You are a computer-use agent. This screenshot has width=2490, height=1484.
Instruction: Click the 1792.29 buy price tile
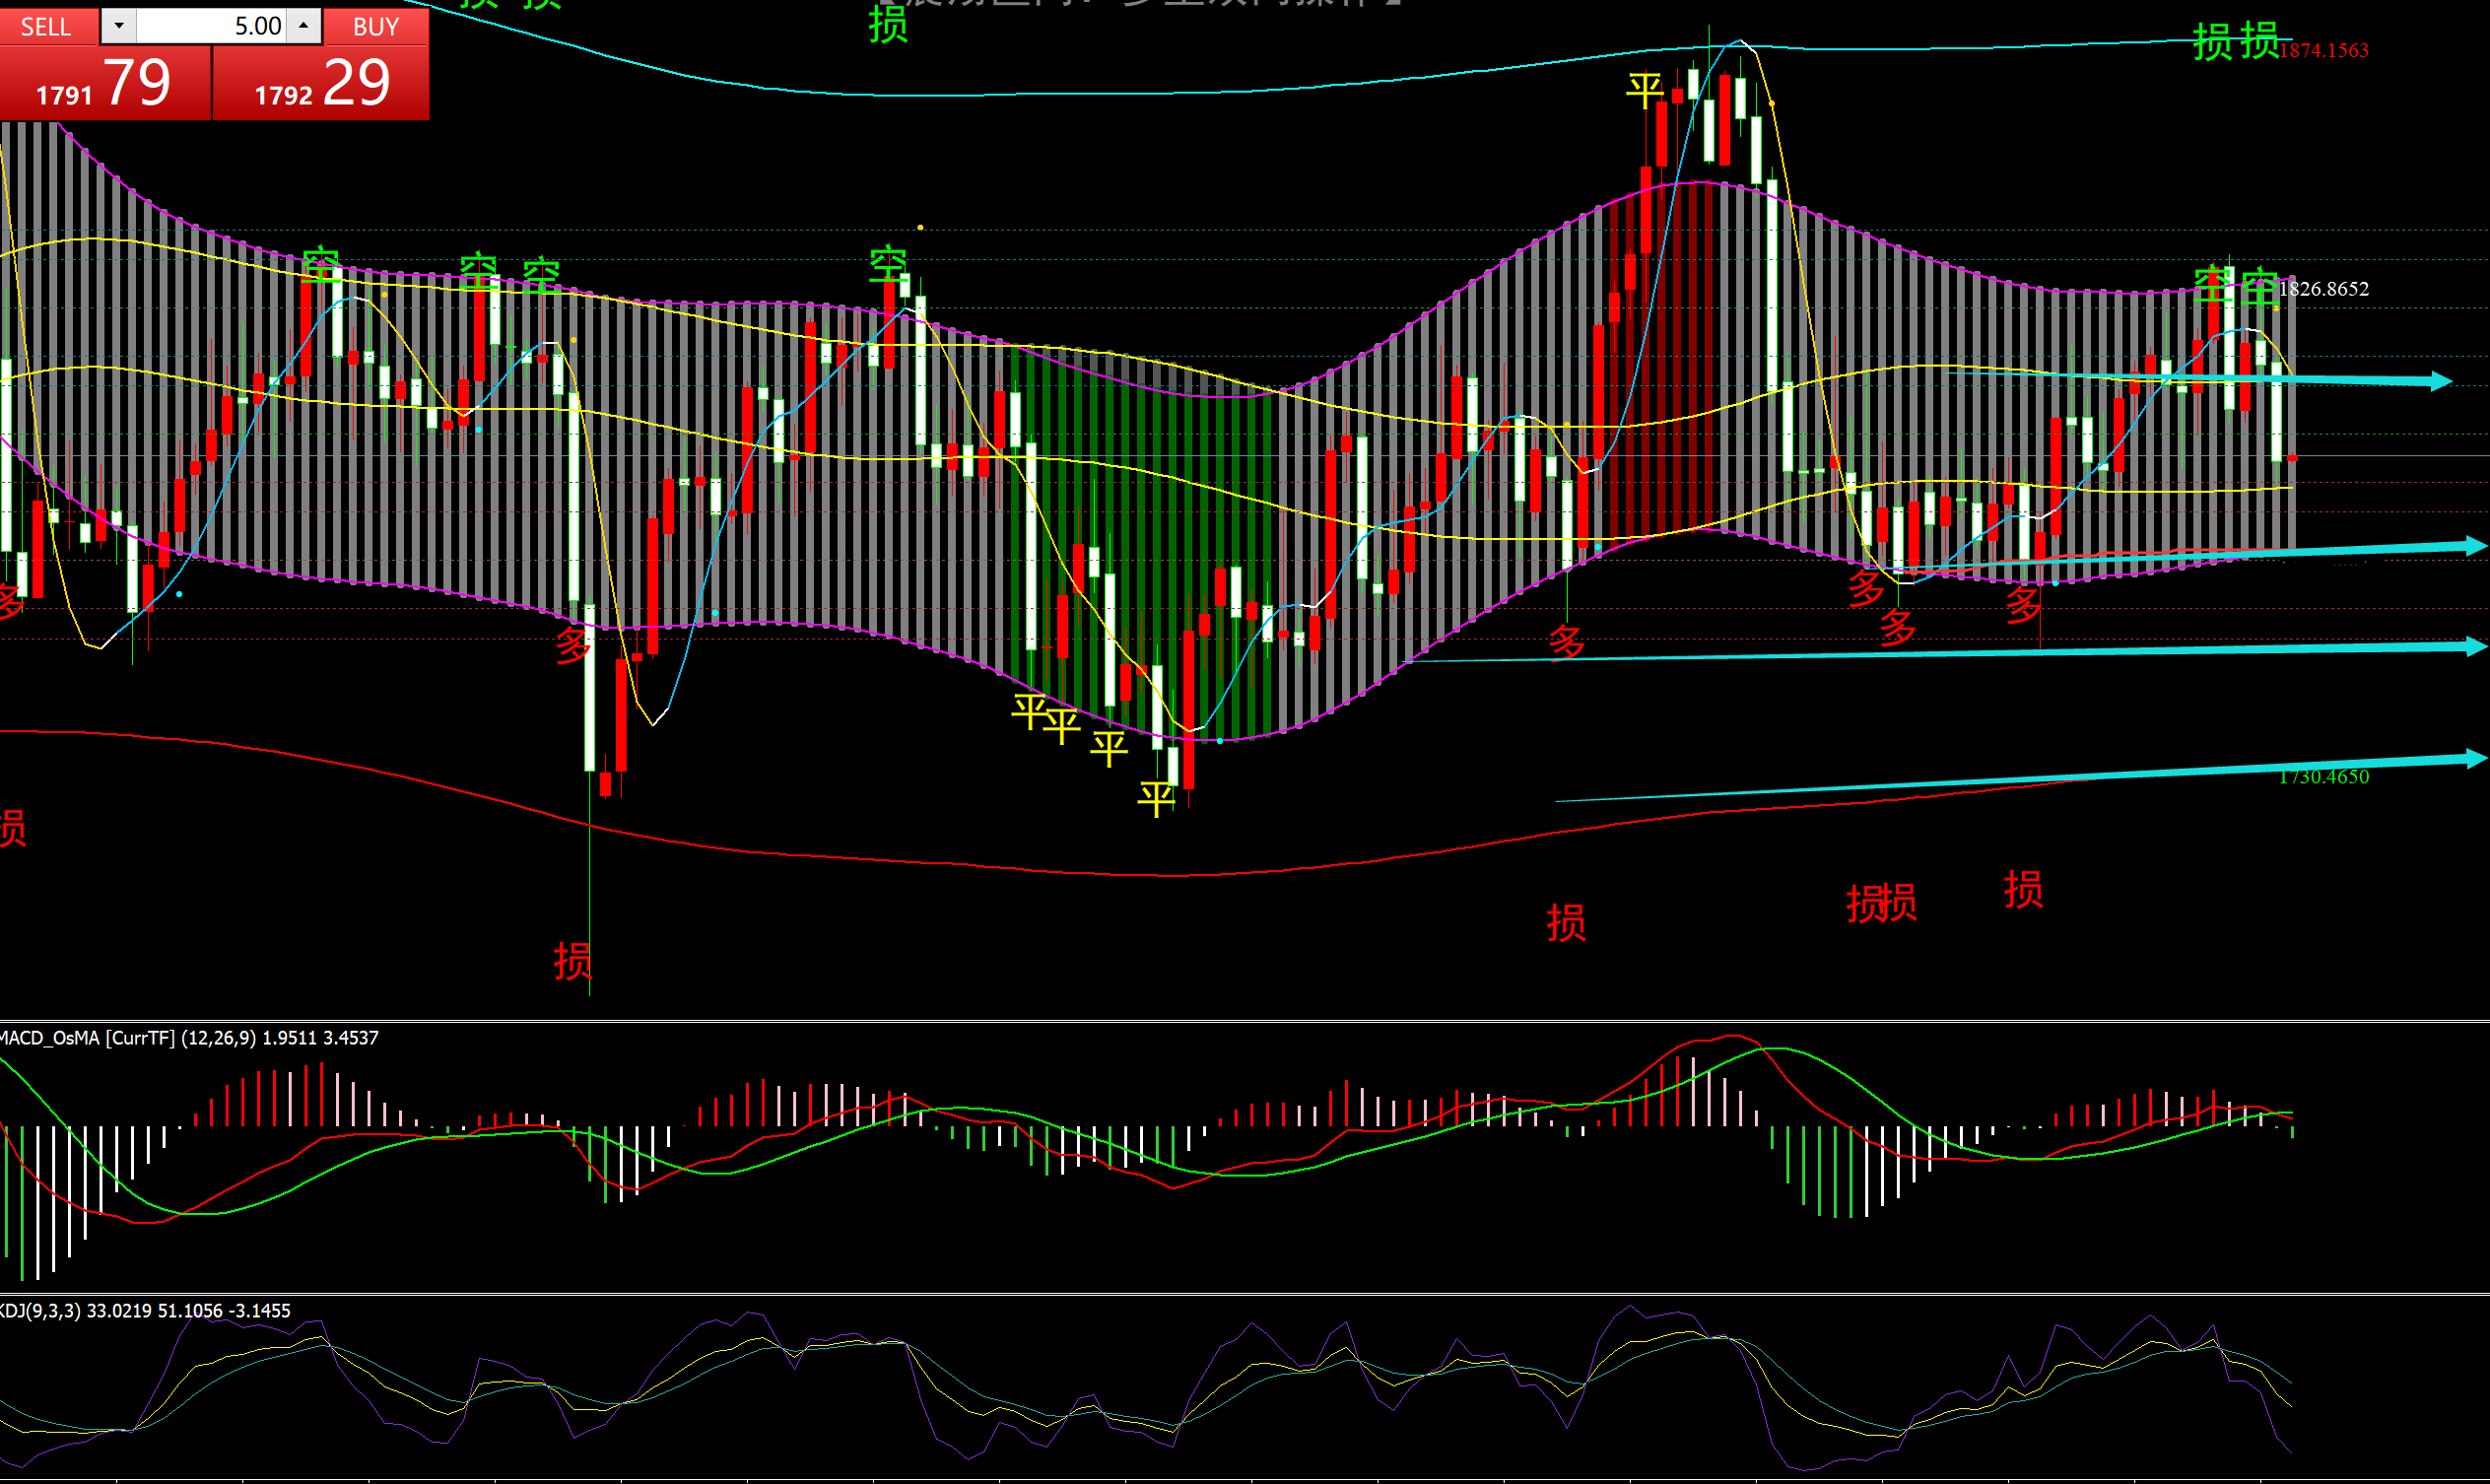coord(322,84)
